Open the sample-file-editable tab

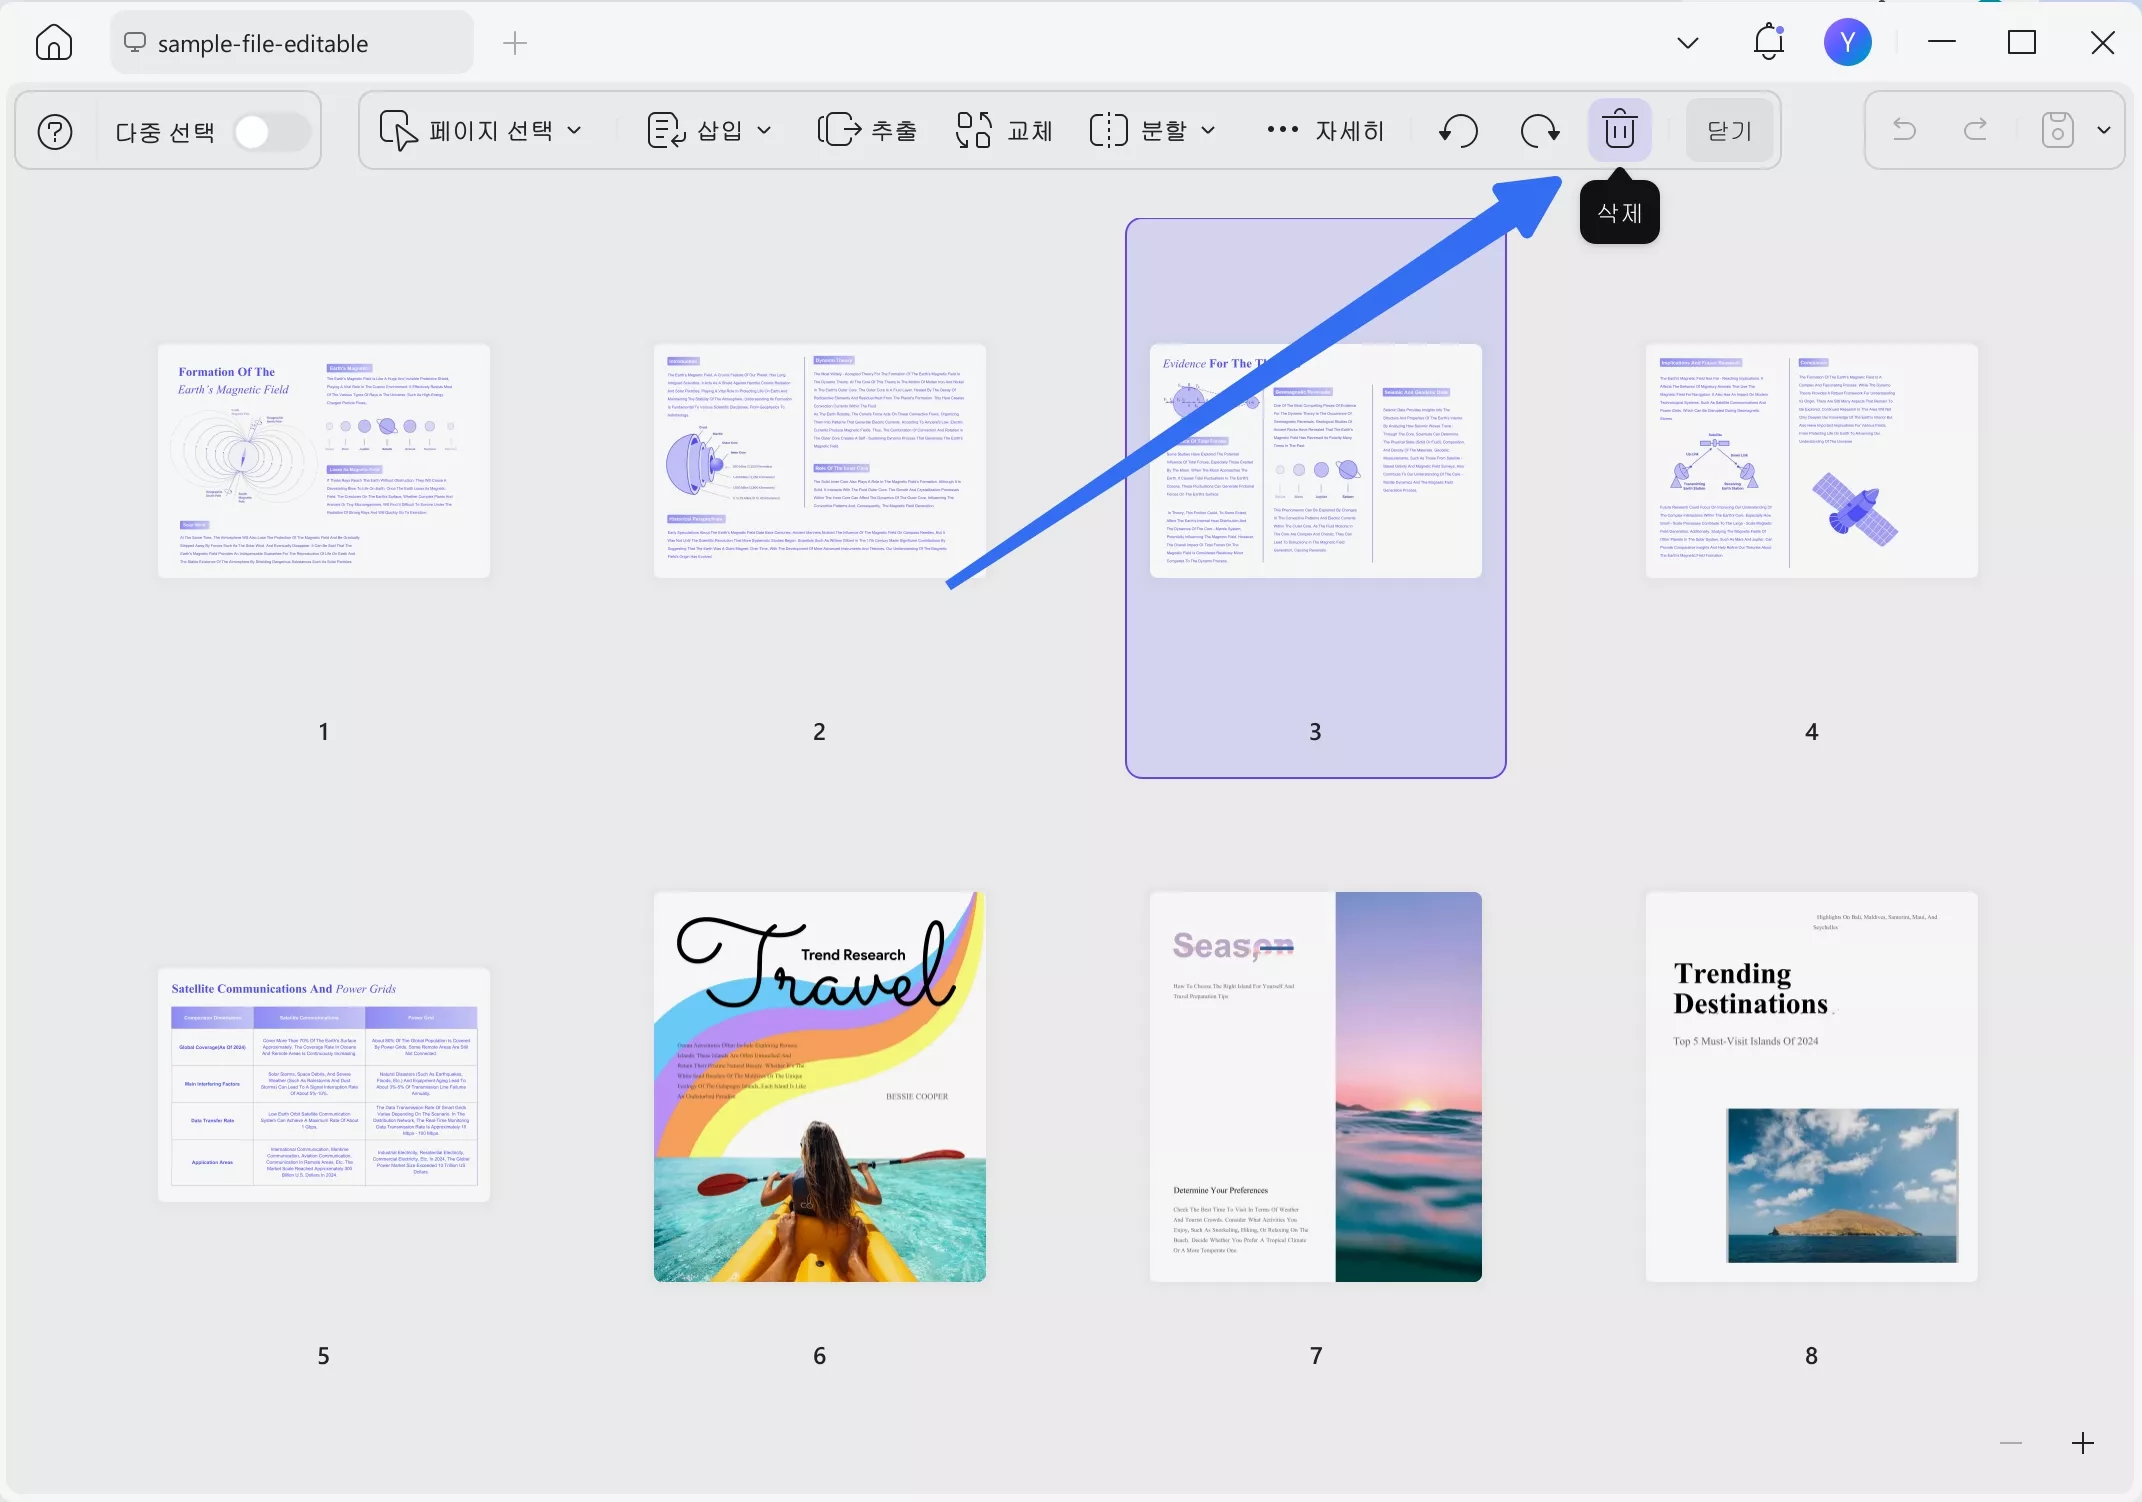(292, 43)
